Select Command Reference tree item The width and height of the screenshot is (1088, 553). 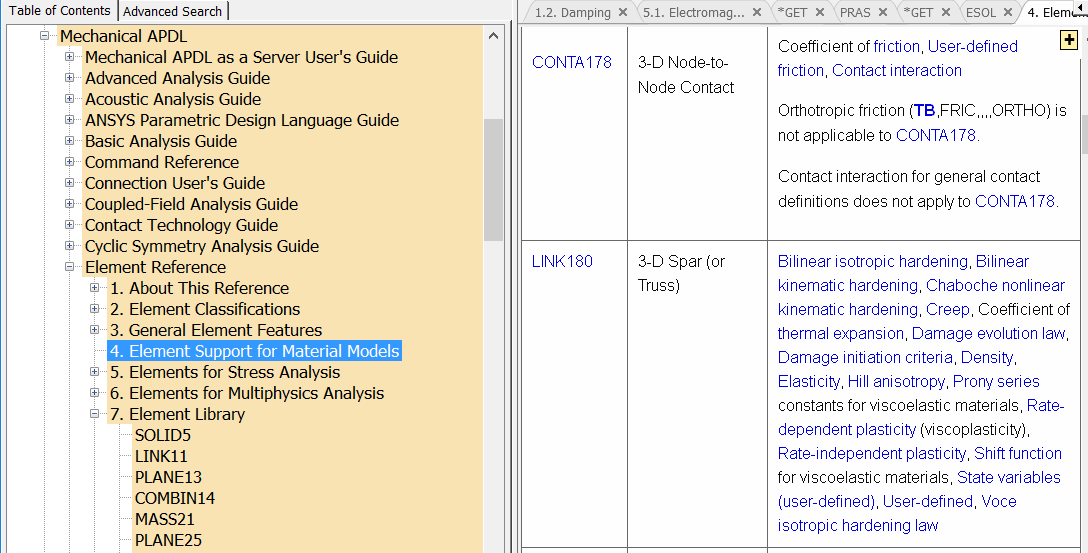tap(162, 162)
